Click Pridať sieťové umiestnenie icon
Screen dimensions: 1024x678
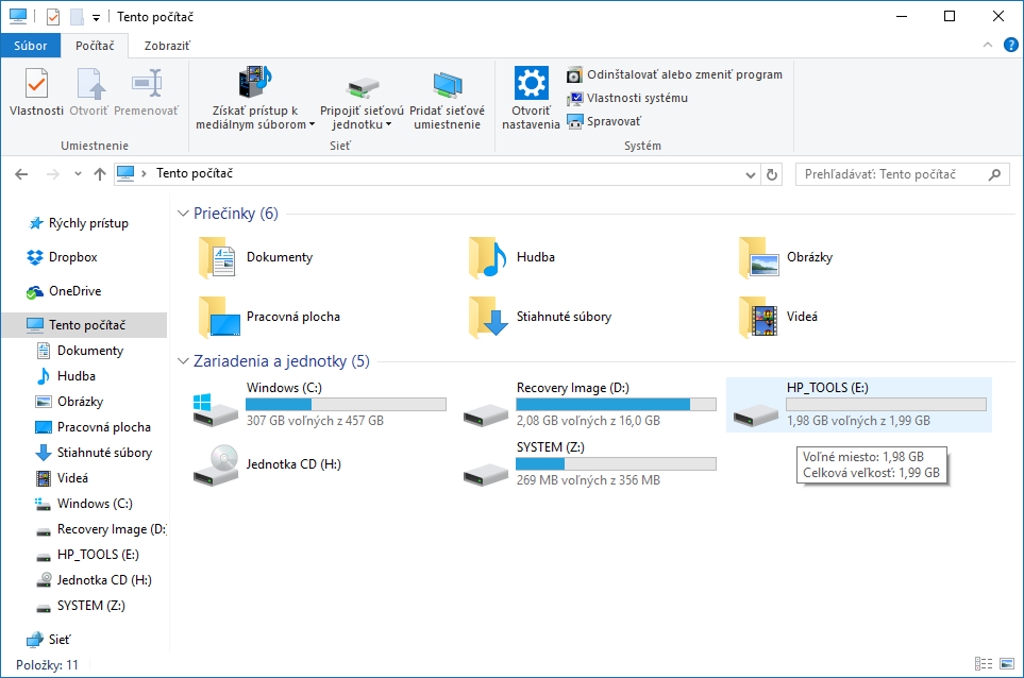[x=447, y=86]
